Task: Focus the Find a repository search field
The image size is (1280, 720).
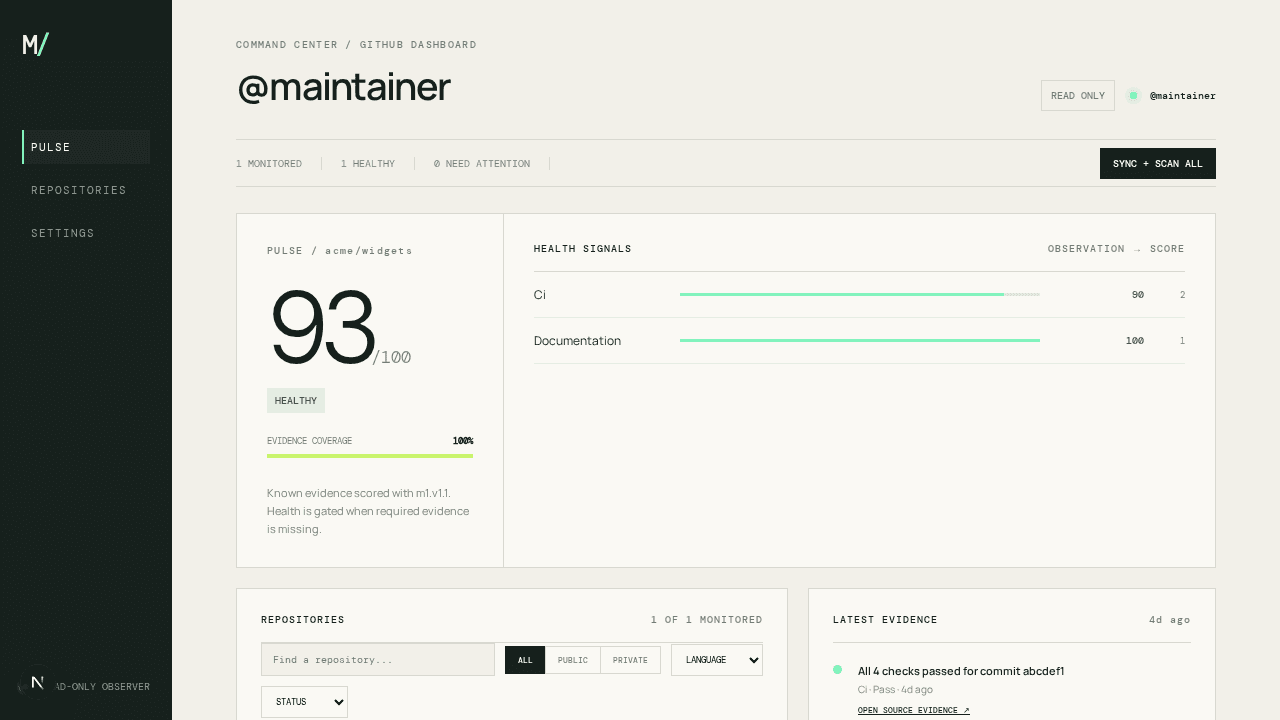Action: 378,660
